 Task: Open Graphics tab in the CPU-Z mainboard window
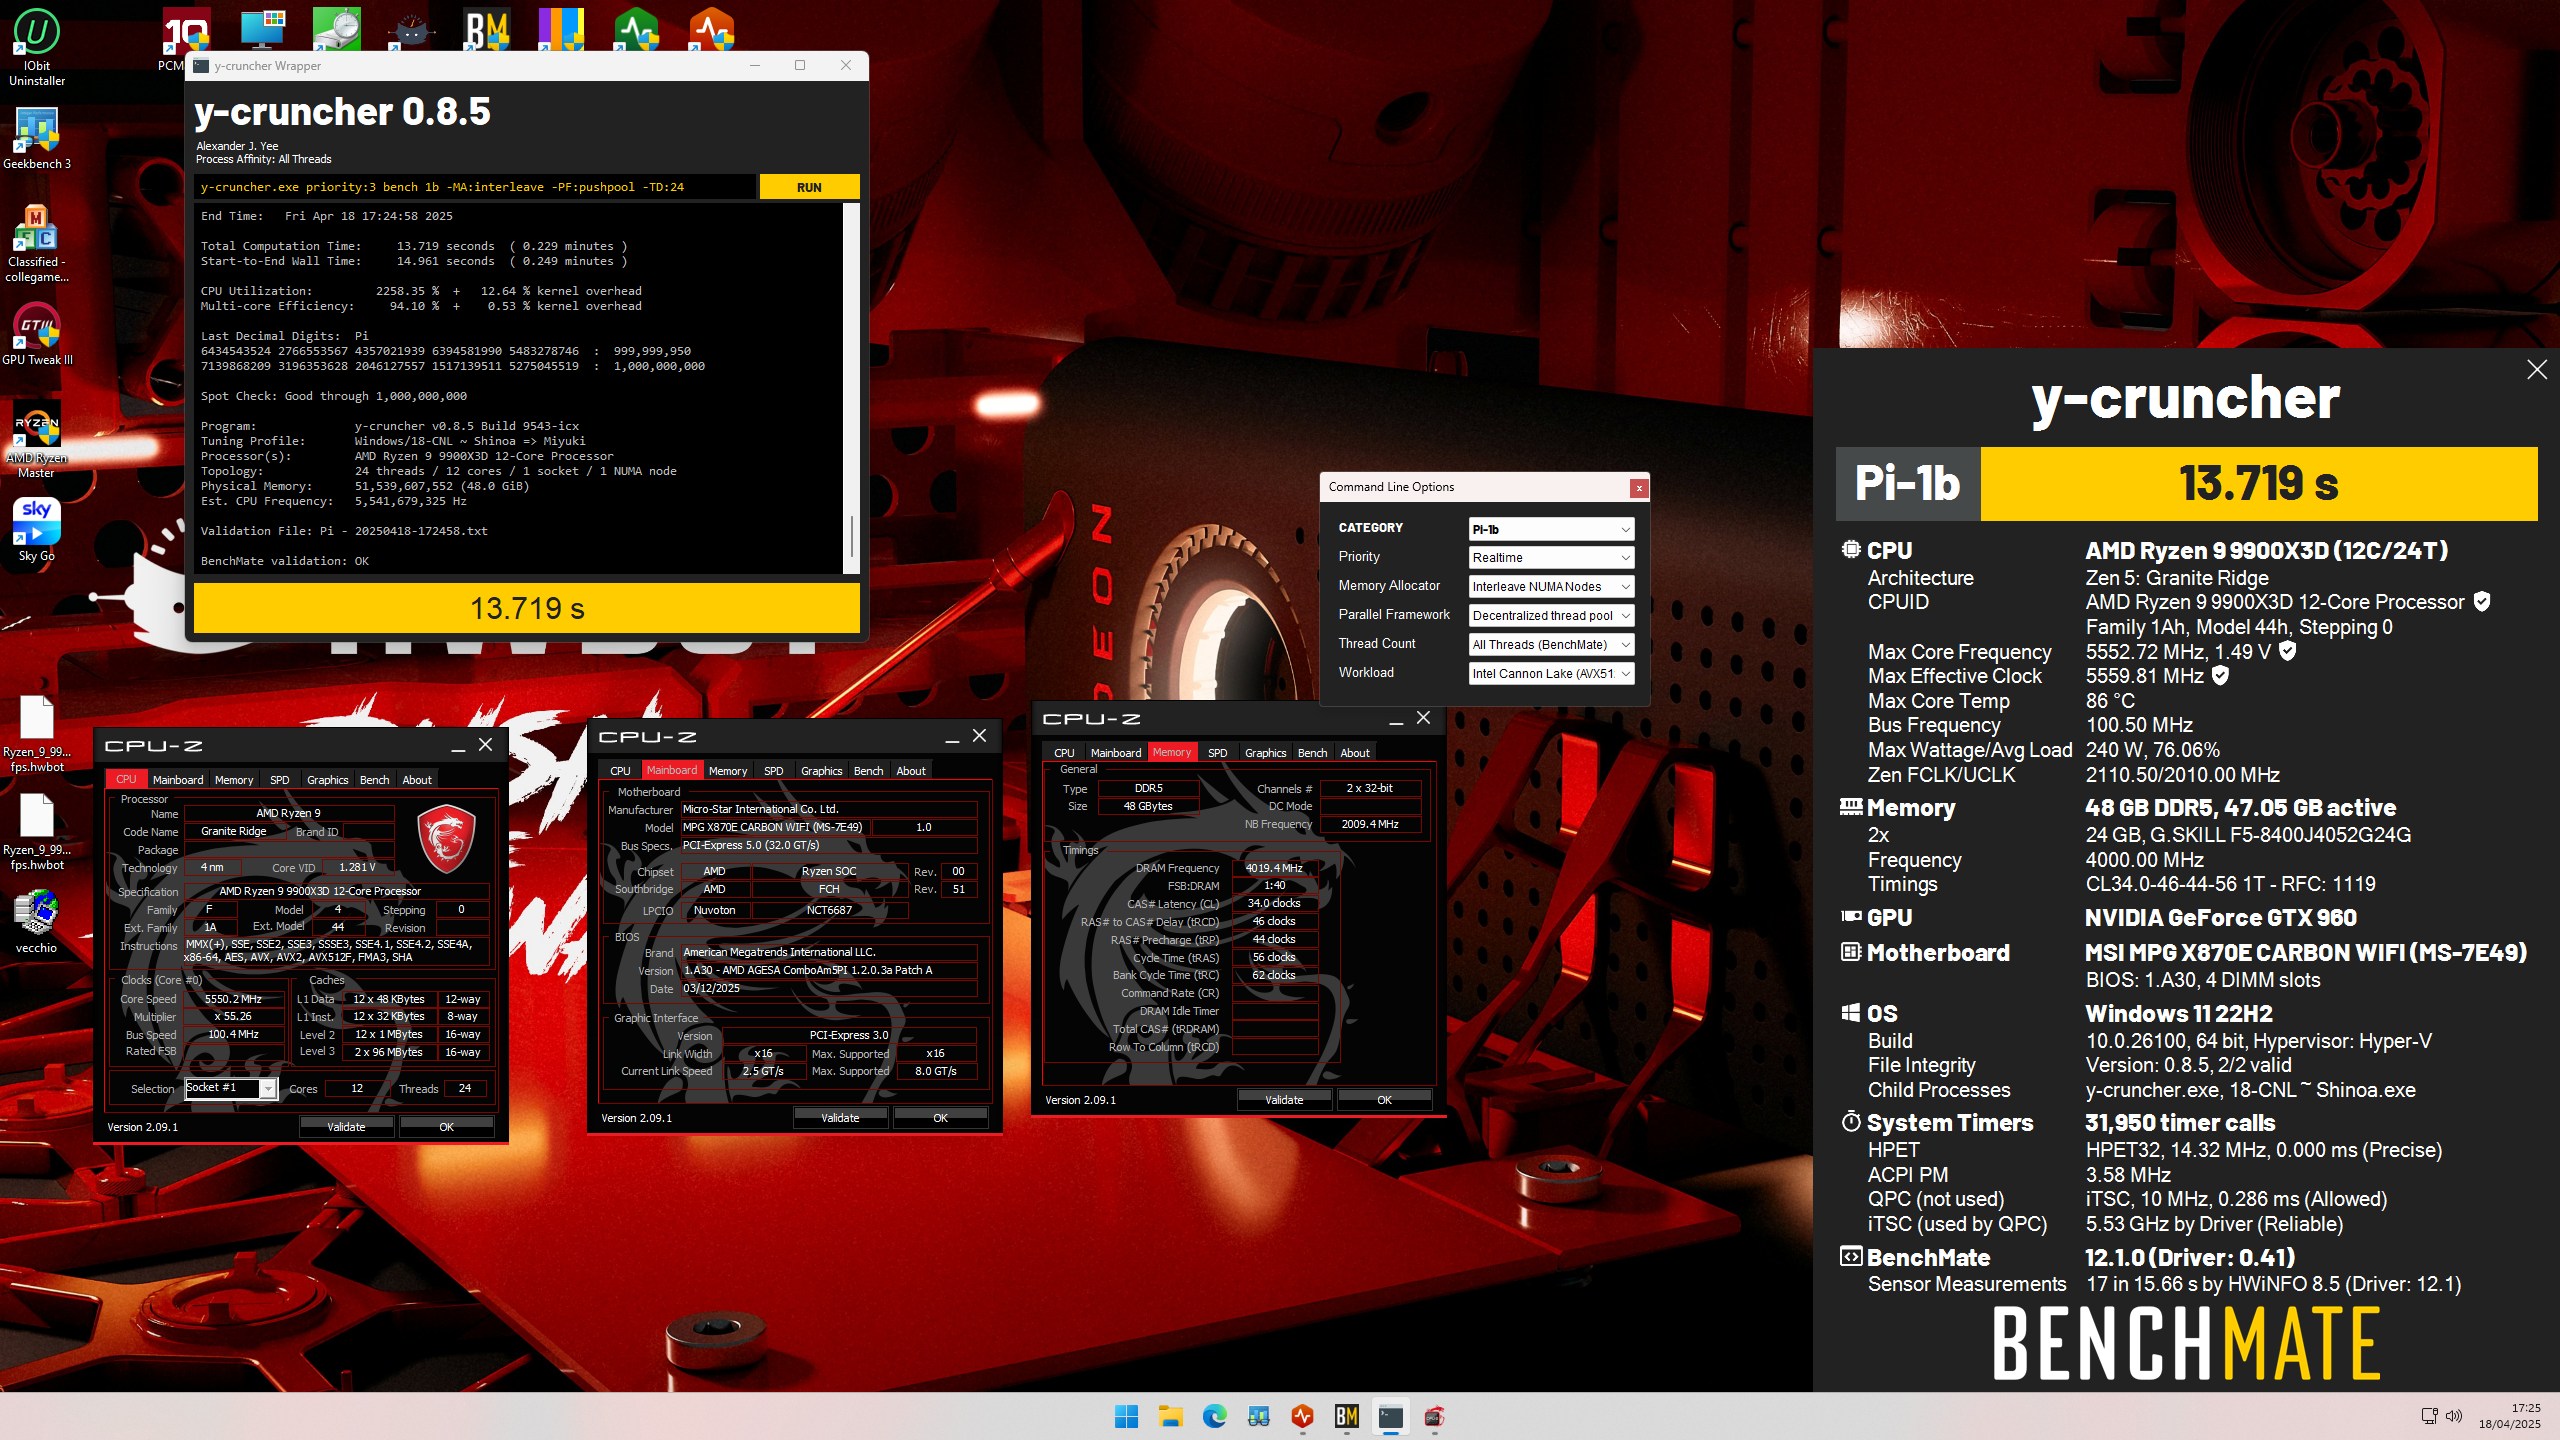click(x=821, y=771)
